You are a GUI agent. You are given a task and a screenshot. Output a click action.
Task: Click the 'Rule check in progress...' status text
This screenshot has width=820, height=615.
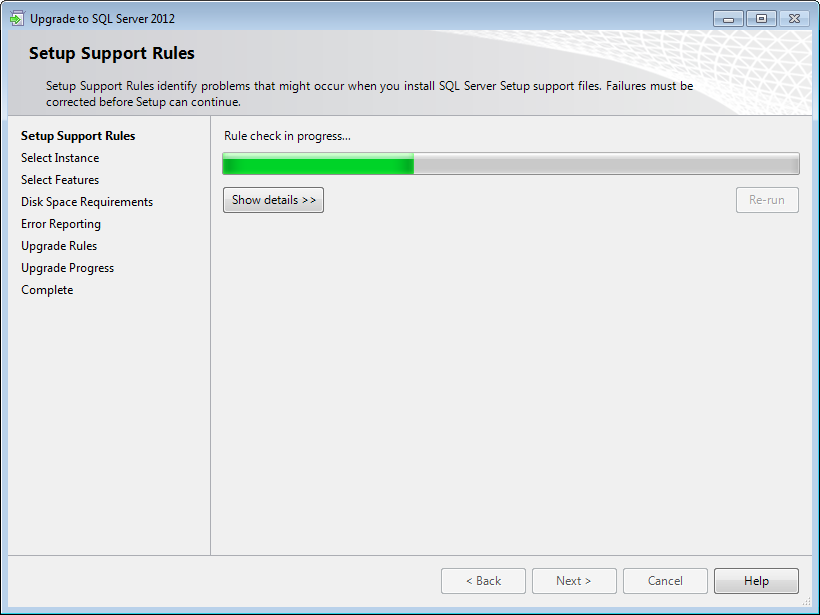(x=287, y=136)
